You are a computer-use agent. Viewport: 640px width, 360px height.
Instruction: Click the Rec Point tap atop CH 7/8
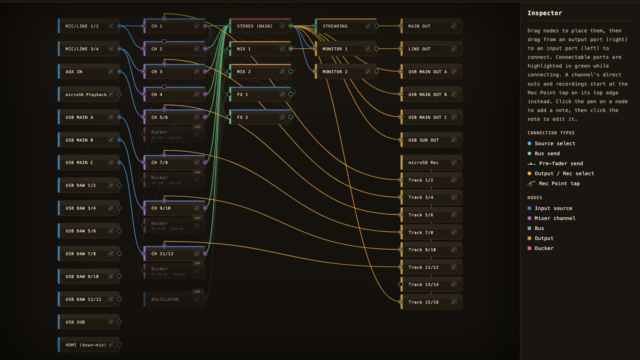click(164, 155)
